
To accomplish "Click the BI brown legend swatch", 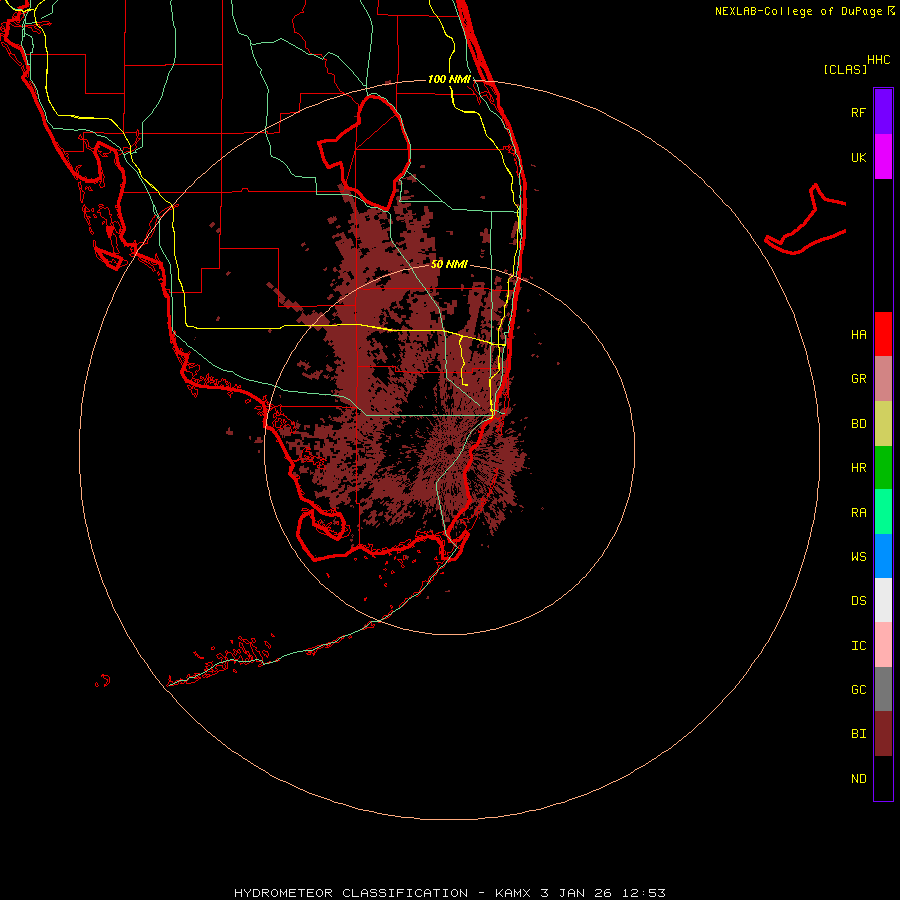I will (883, 734).
